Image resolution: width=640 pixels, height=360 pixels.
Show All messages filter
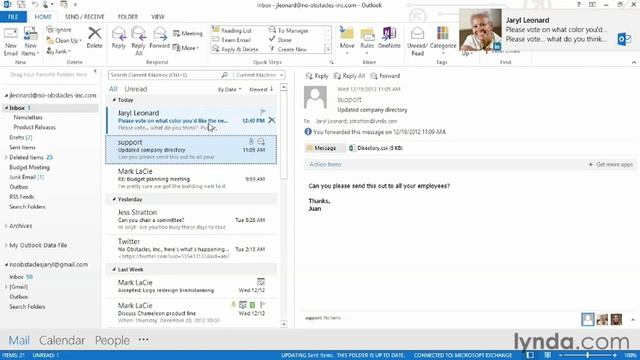(113, 89)
